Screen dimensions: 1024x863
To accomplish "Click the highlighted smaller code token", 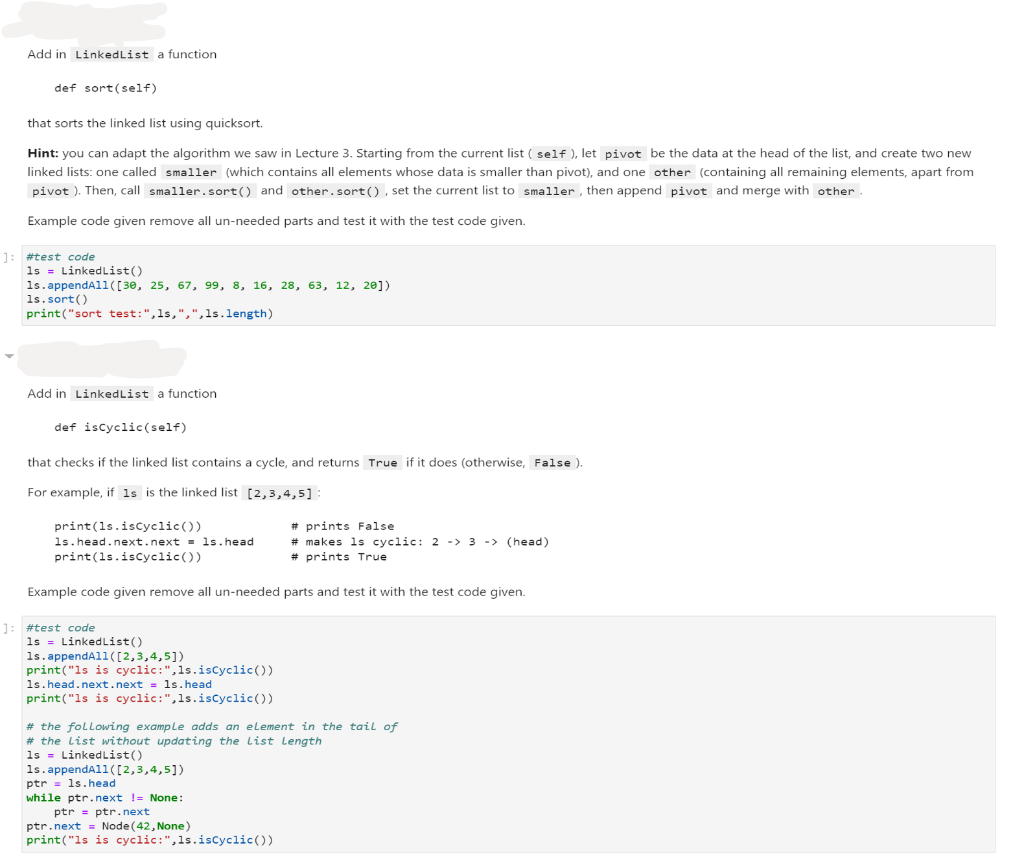I will point(190,172).
